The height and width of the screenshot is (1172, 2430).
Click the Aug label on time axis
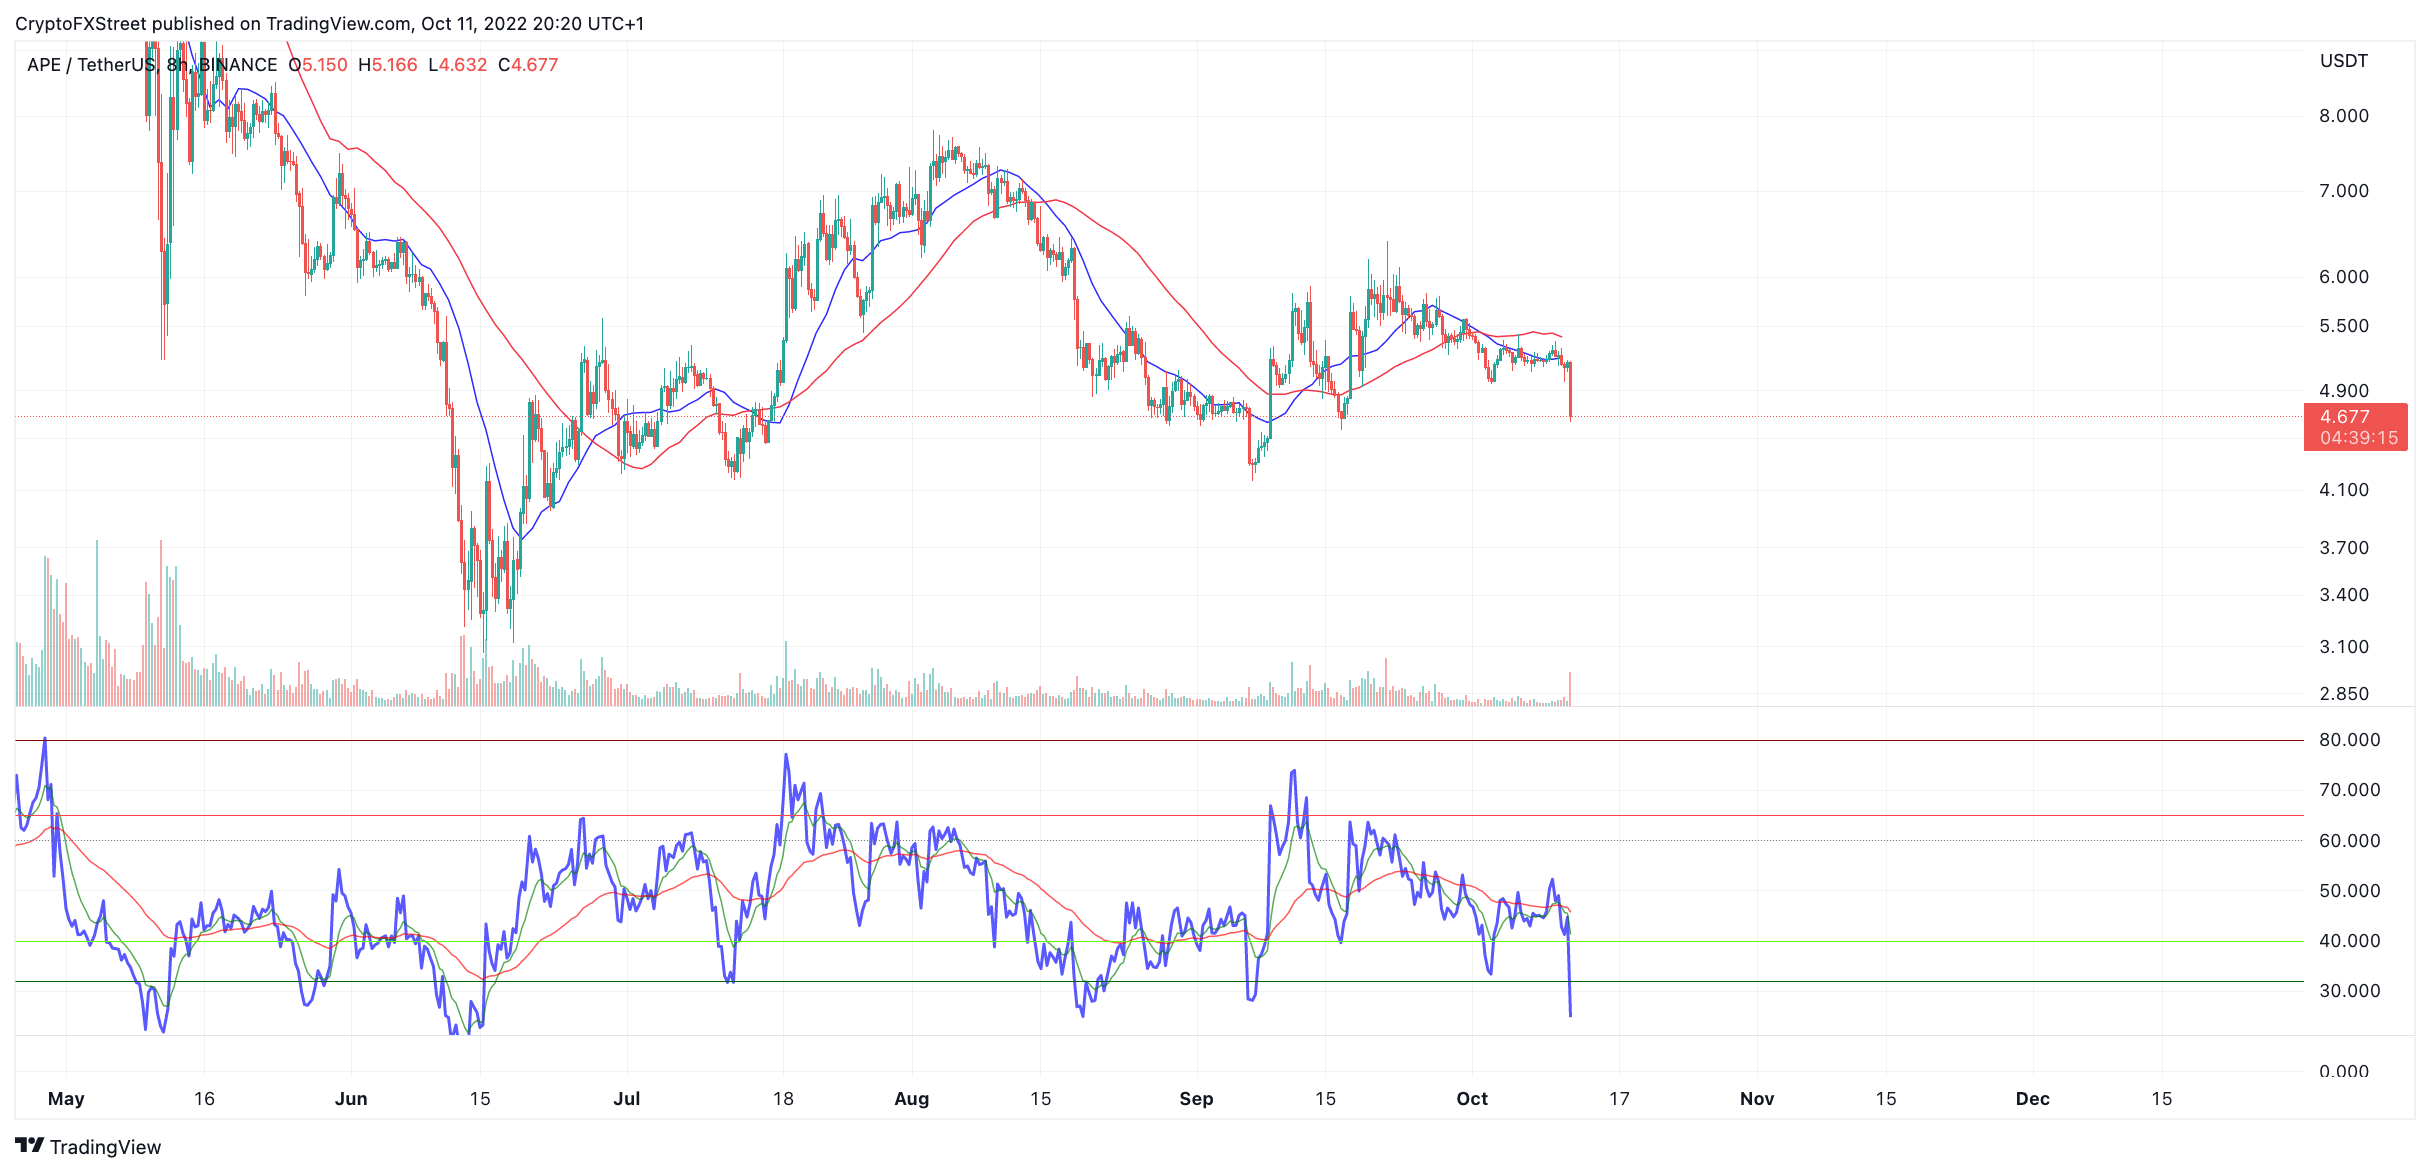911,1099
